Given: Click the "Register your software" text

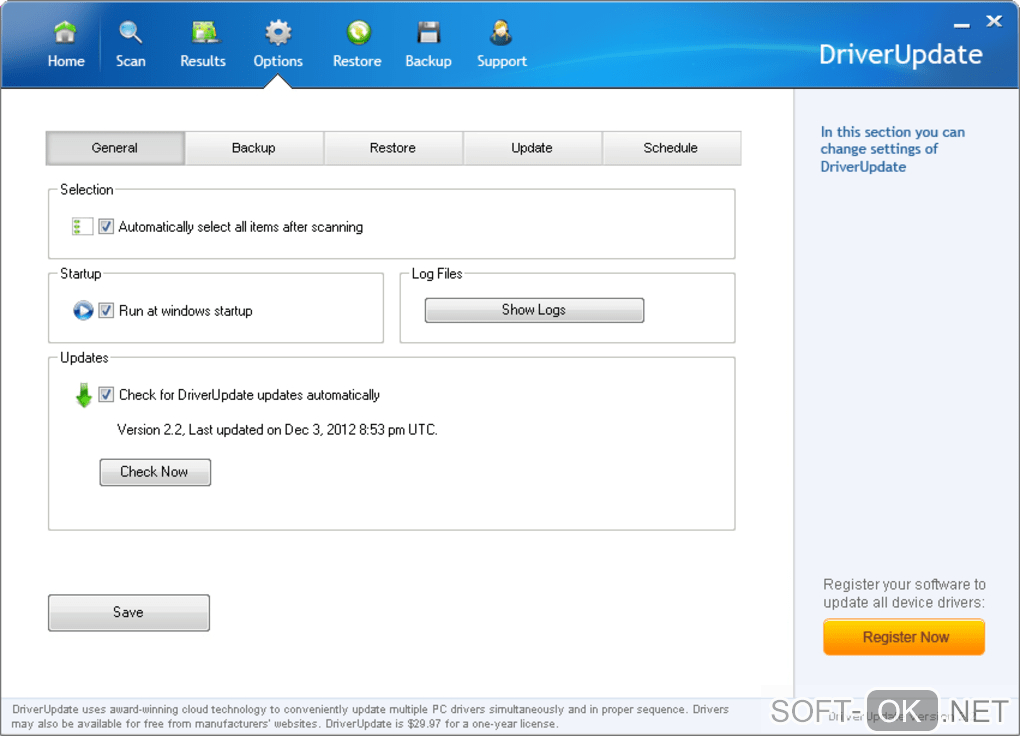Looking at the screenshot, I should coord(904,593).
